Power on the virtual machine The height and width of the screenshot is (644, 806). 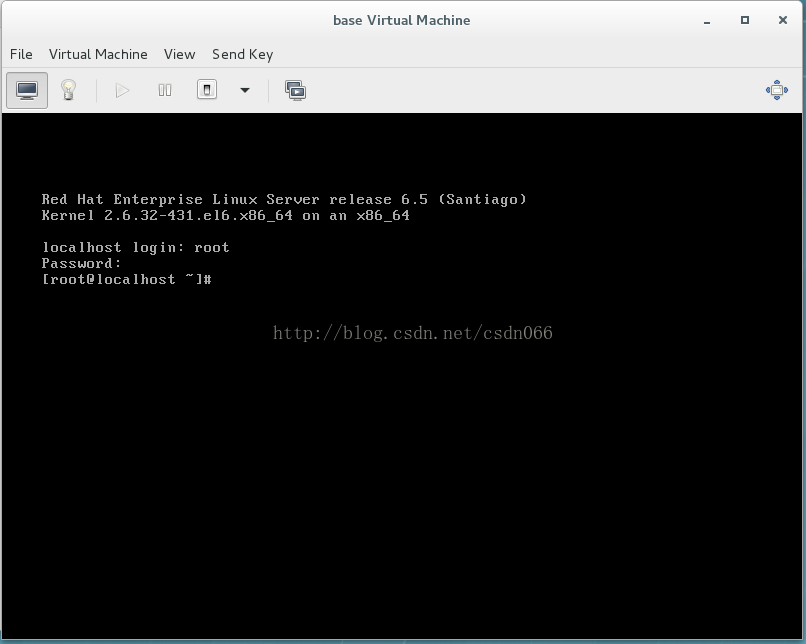tap(122, 90)
